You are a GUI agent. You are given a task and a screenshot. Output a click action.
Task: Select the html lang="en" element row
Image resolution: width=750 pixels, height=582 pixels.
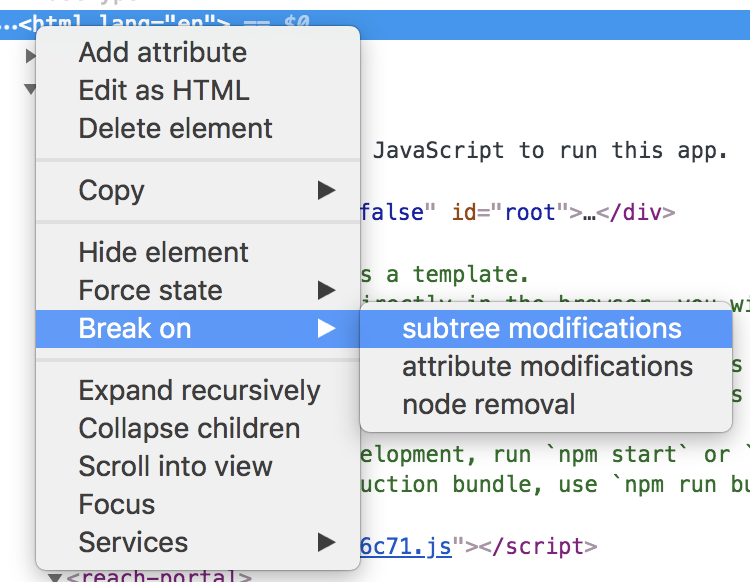tap(375, 24)
